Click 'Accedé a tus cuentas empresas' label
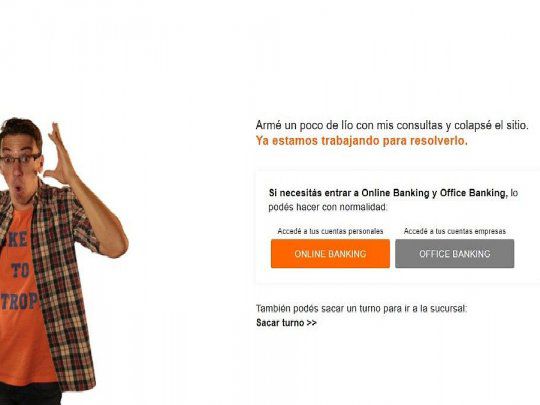Image resolution: width=540 pixels, height=405 pixels. pos(455,231)
